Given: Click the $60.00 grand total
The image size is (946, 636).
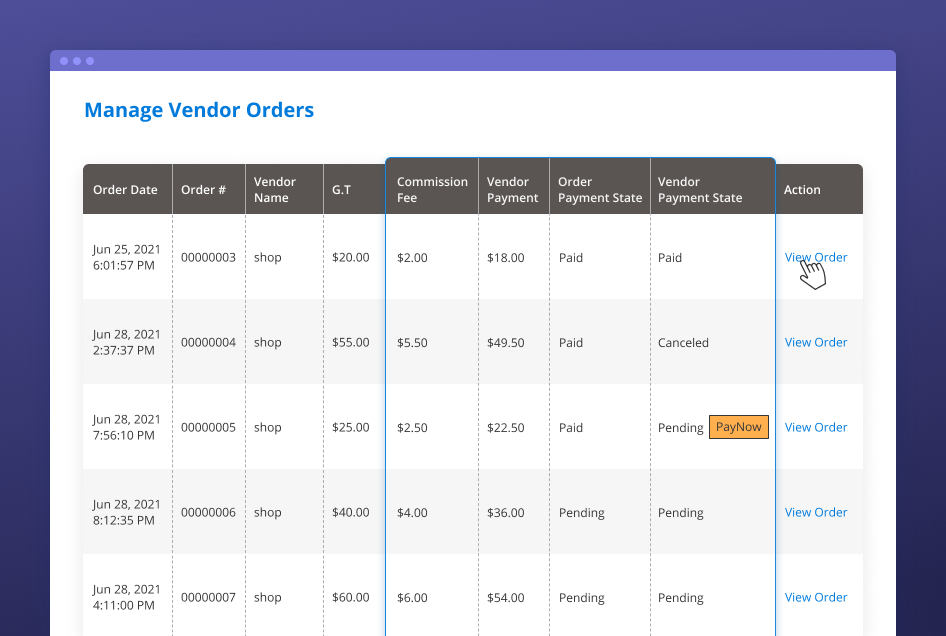Looking at the screenshot, I should coord(351,597).
